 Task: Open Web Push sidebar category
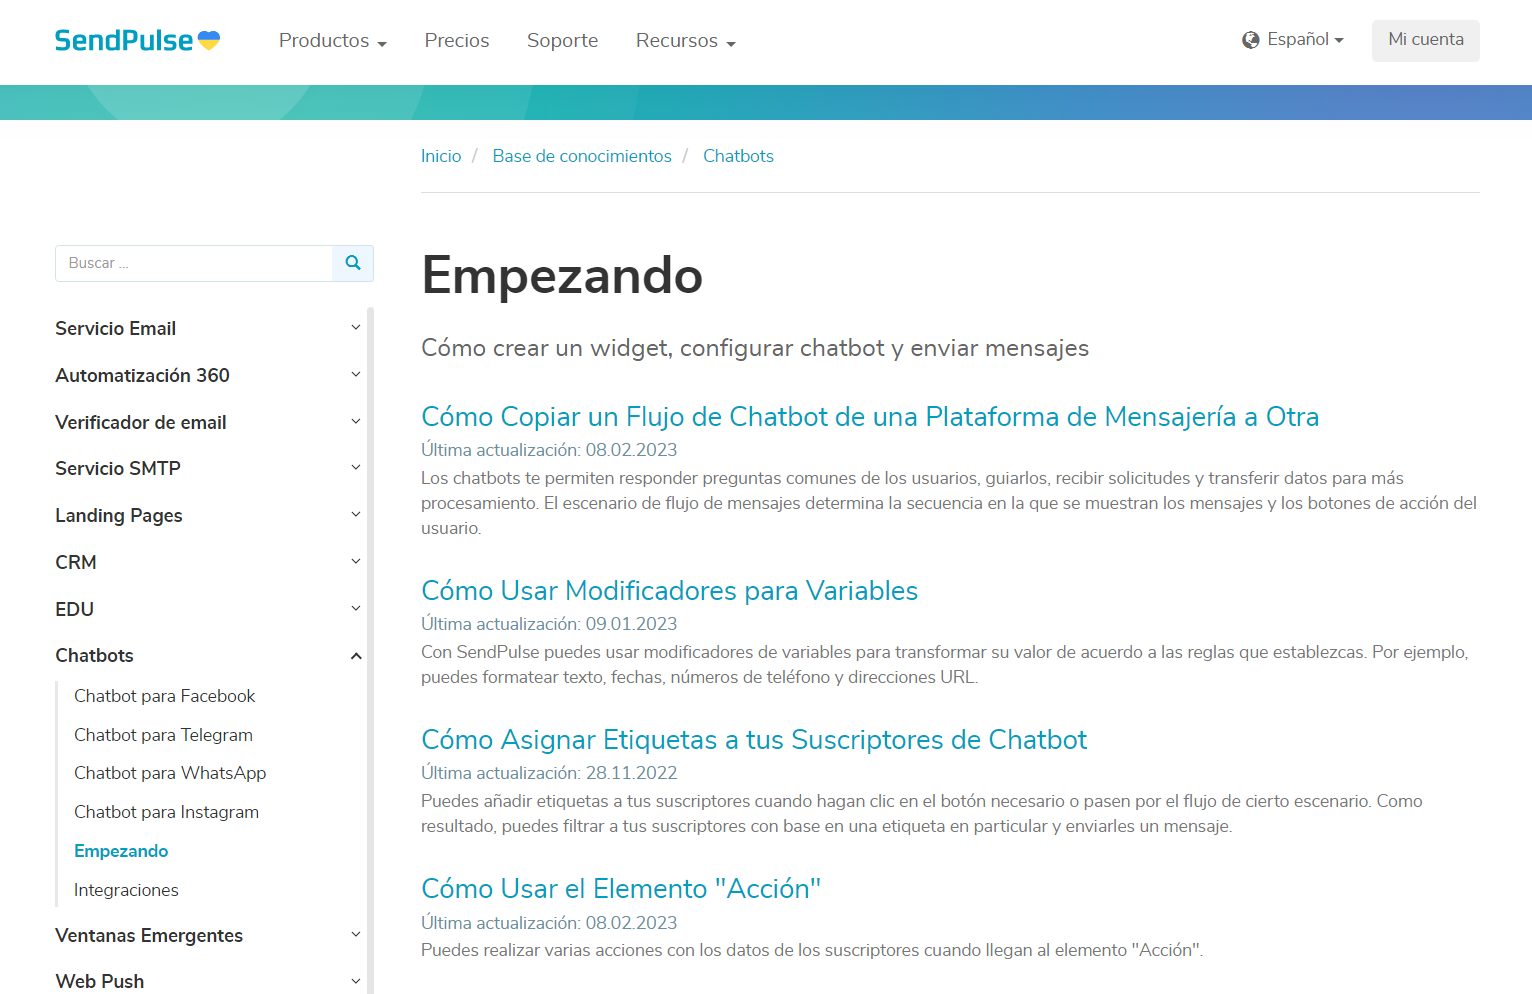(100, 982)
